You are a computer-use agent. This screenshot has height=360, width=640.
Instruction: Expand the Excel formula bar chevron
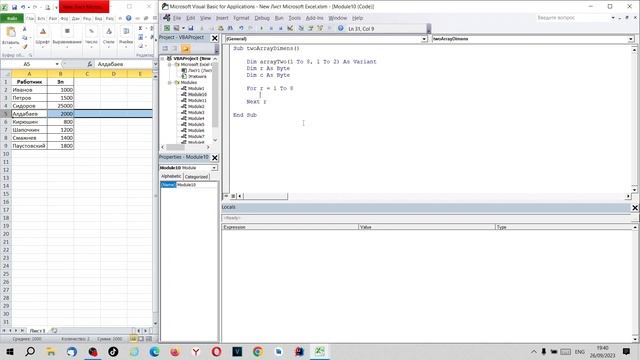[x=155, y=64]
